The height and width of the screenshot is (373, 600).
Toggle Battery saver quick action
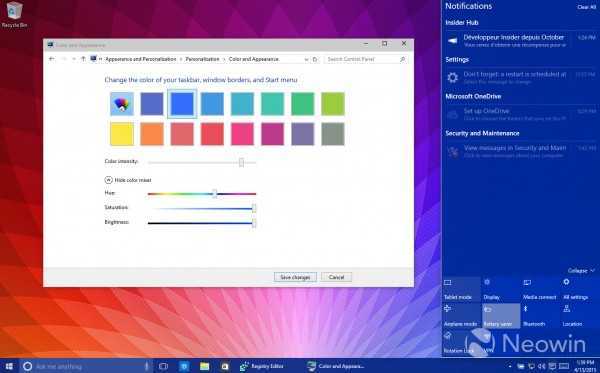pos(501,316)
